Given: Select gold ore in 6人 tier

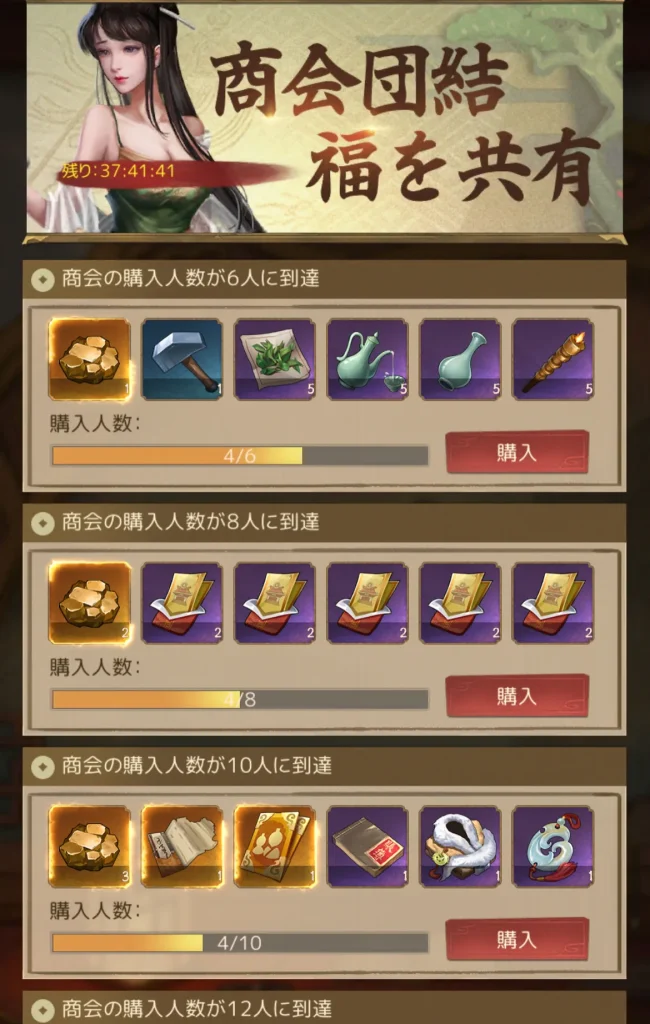Looking at the screenshot, I should coord(89,359).
